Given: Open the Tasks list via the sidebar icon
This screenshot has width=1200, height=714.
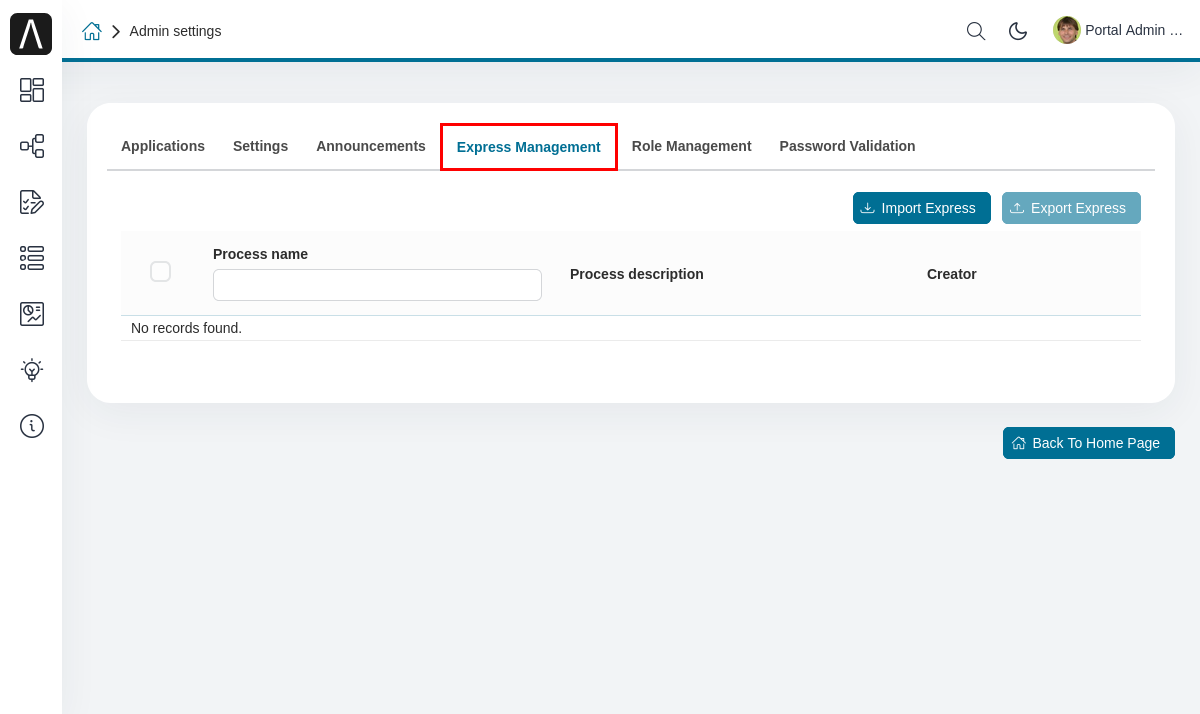Looking at the screenshot, I should pyautogui.click(x=31, y=202).
